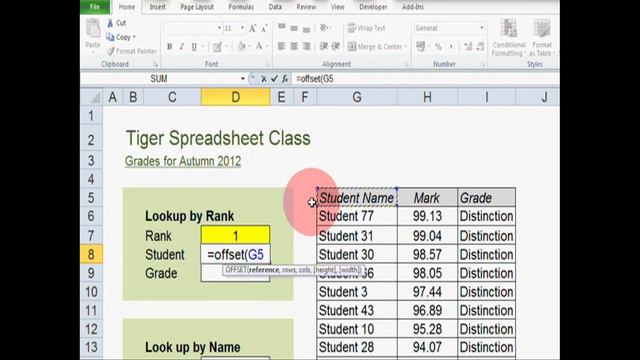
Task: Select the 98.57 mark cell
Action: (x=427, y=255)
